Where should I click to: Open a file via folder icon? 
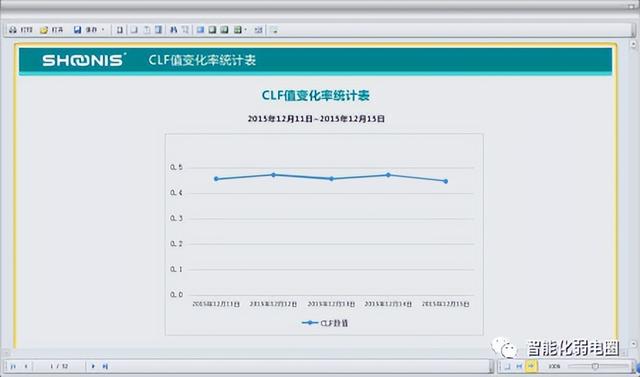click(x=44, y=30)
